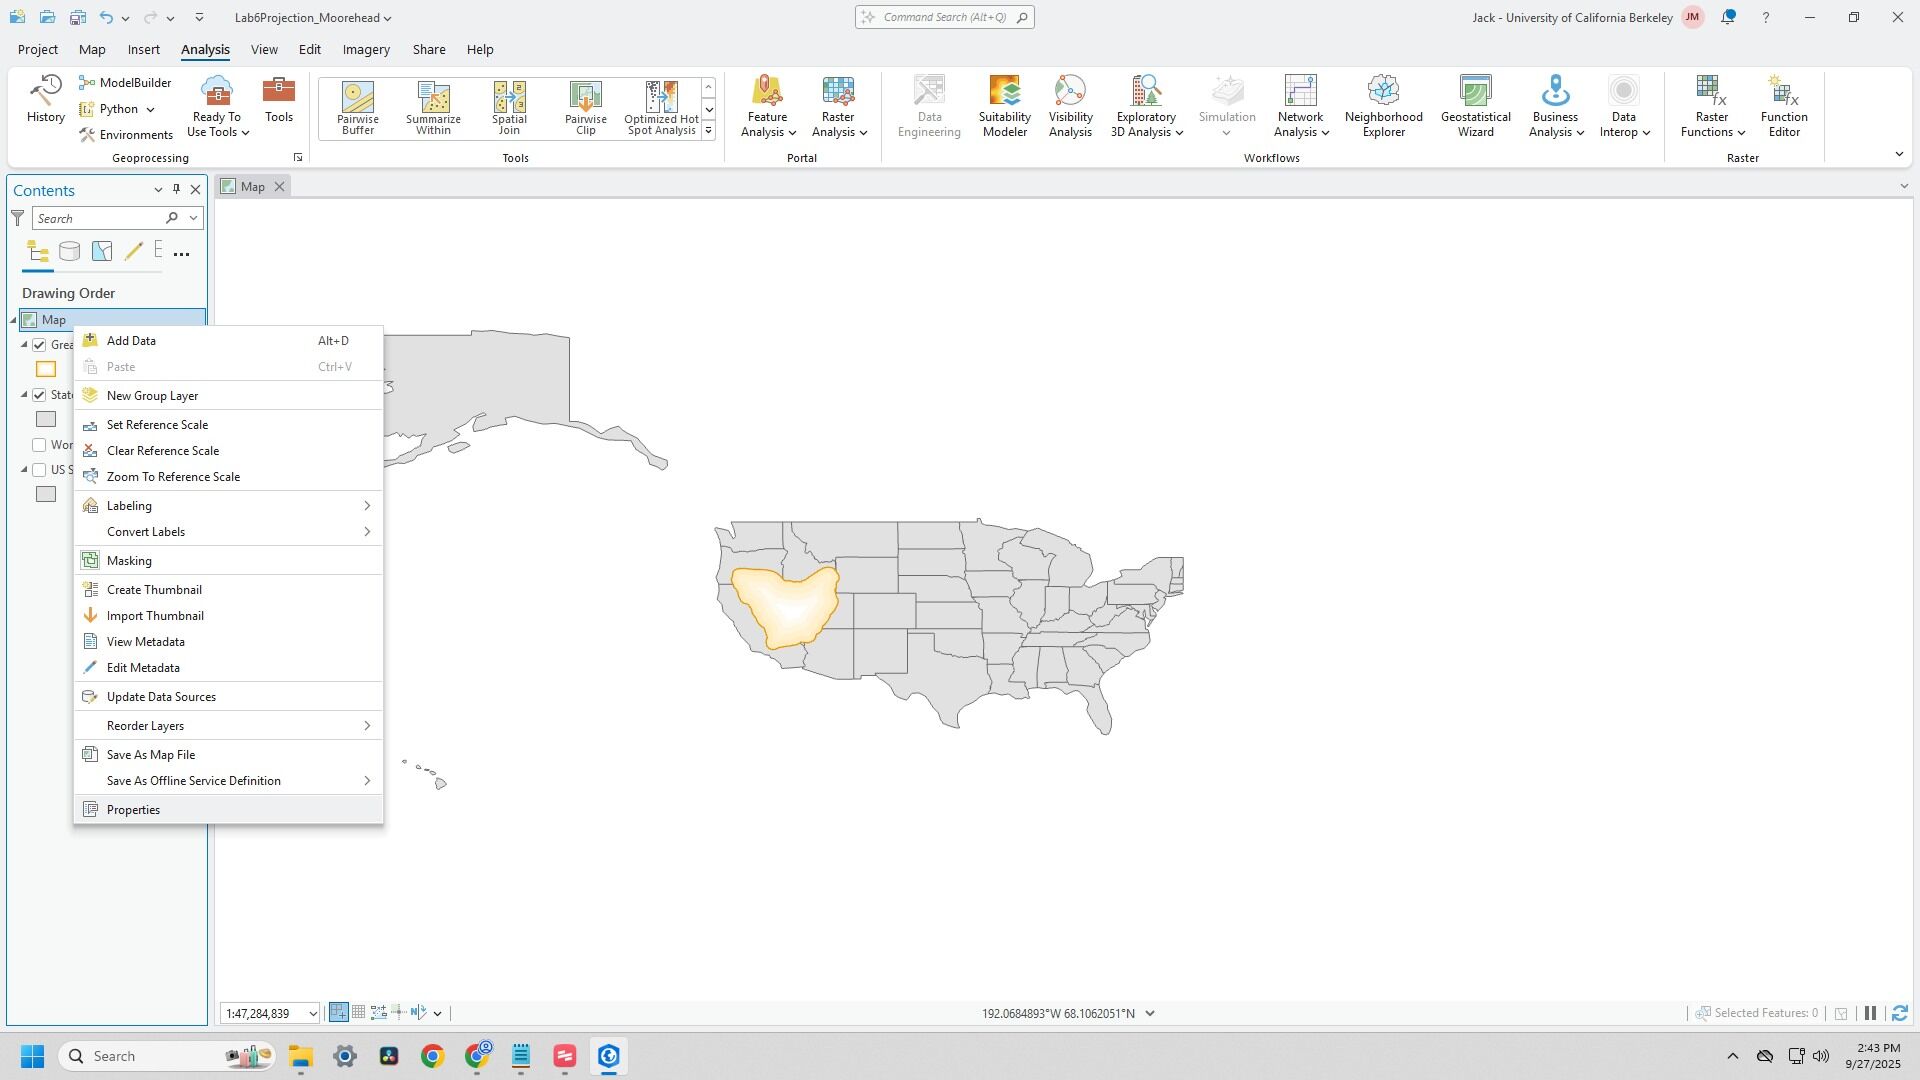Enable the World layer checkbox
Screen dimensions: 1920x1080
39,445
